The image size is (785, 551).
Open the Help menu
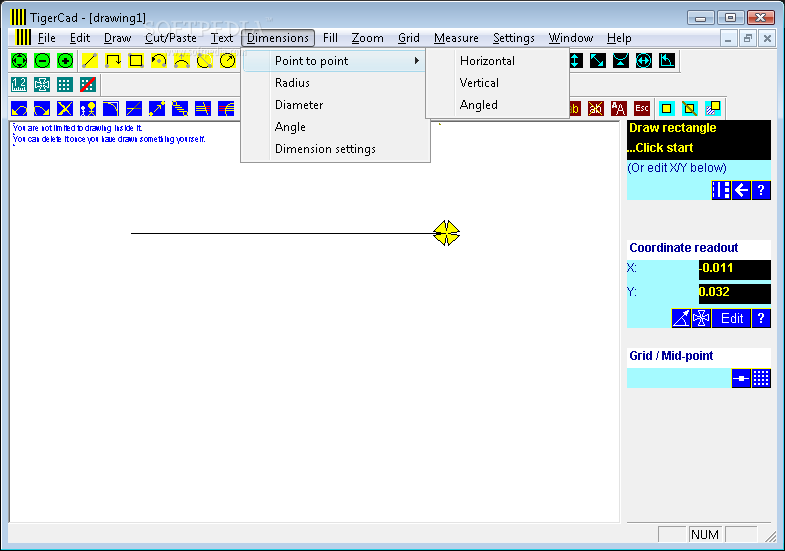[x=619, y=38]
